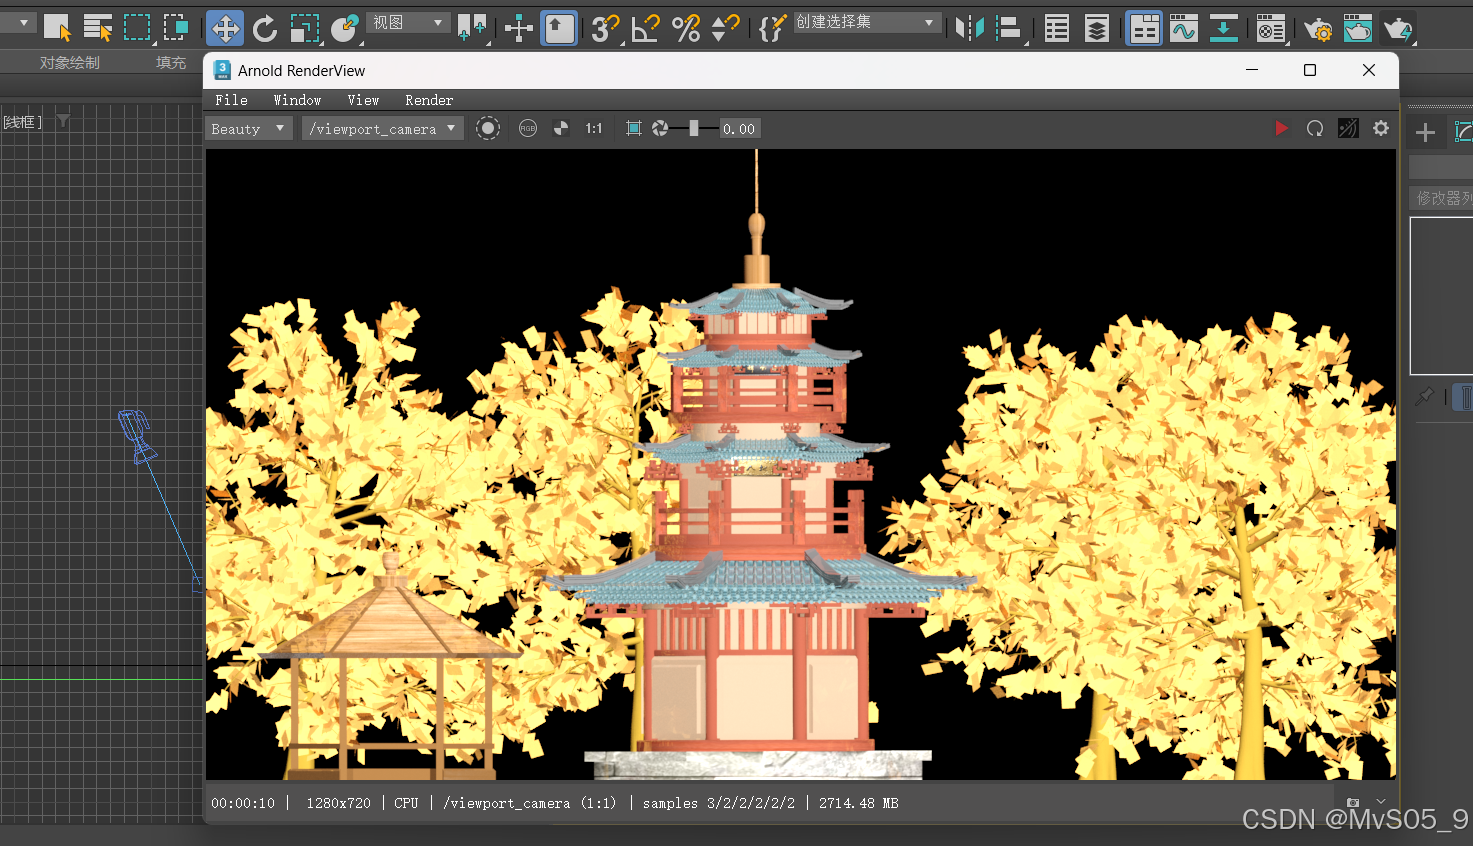
Task: Adjust the exposure slider handle
Action: 694,128
